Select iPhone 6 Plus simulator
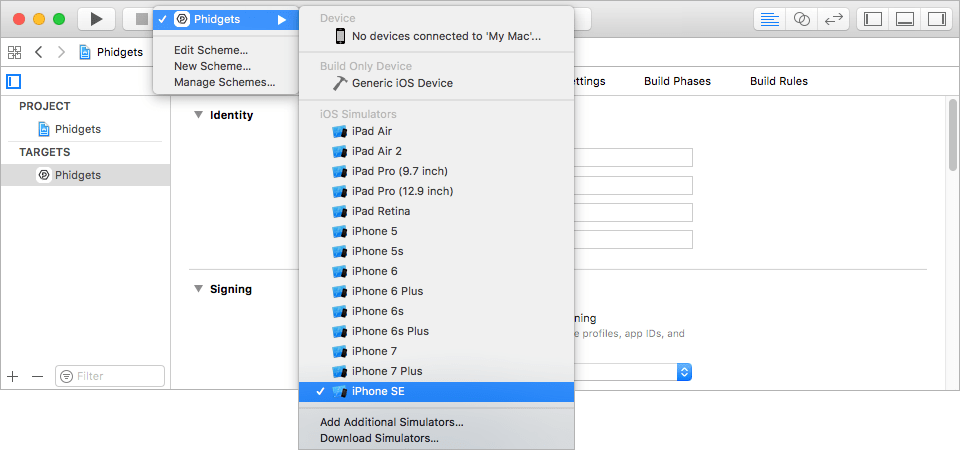 click(x=436, y=291)
